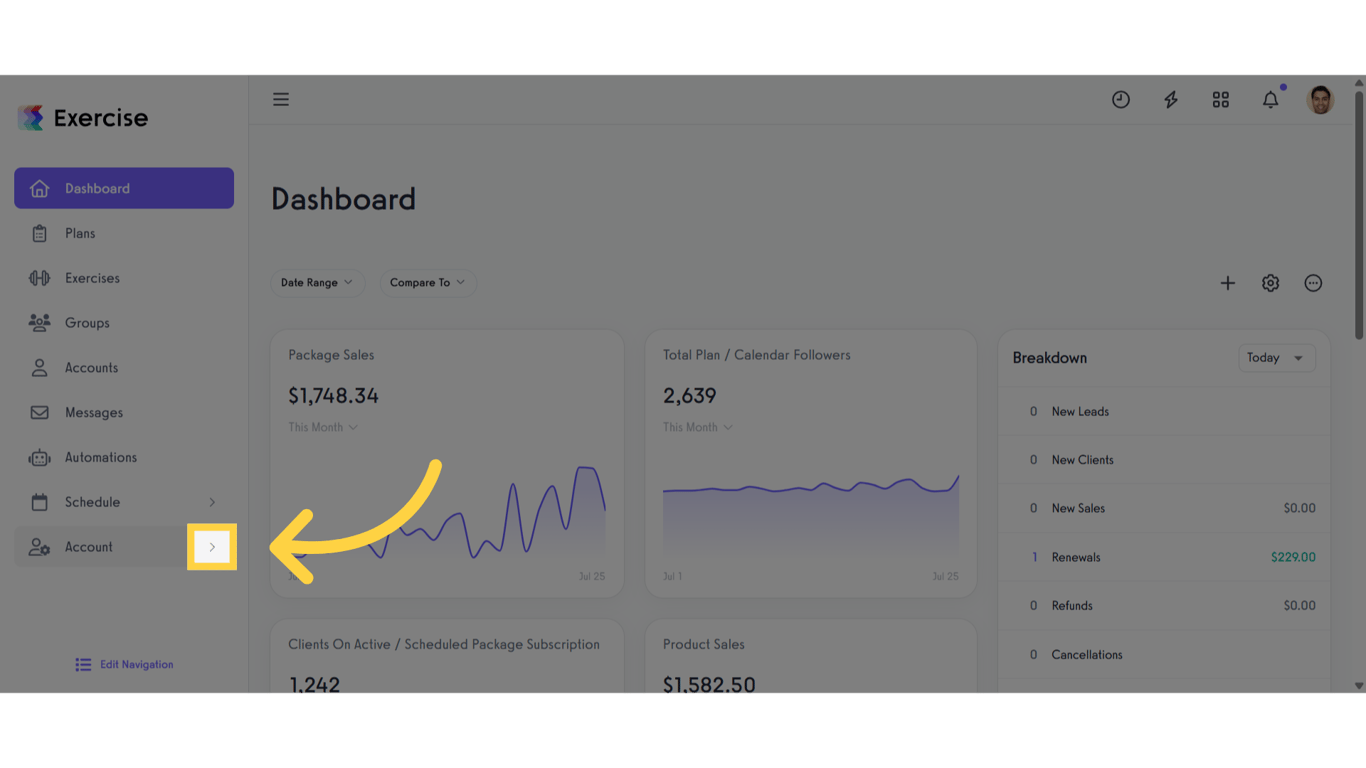Open the notifications bell
Screen dimensions: 1366x768
click(x=1271, y=99)
